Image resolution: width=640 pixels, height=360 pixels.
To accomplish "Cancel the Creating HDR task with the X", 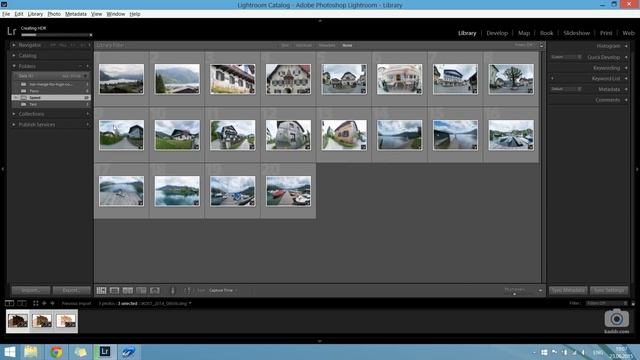I will 91,35.
